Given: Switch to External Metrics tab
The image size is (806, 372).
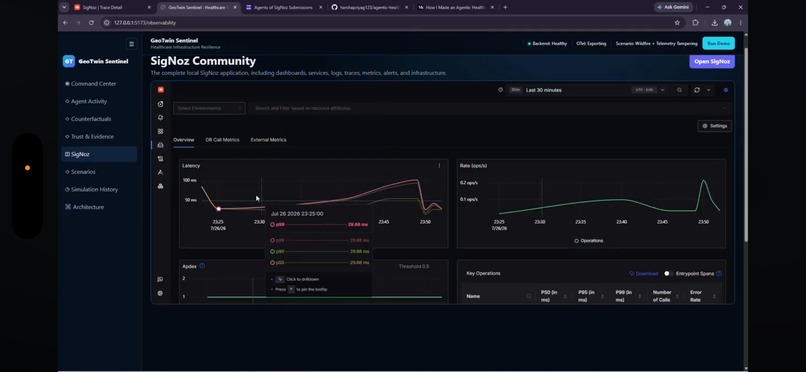Looking at the screenshot, I should tap(268, 140).
